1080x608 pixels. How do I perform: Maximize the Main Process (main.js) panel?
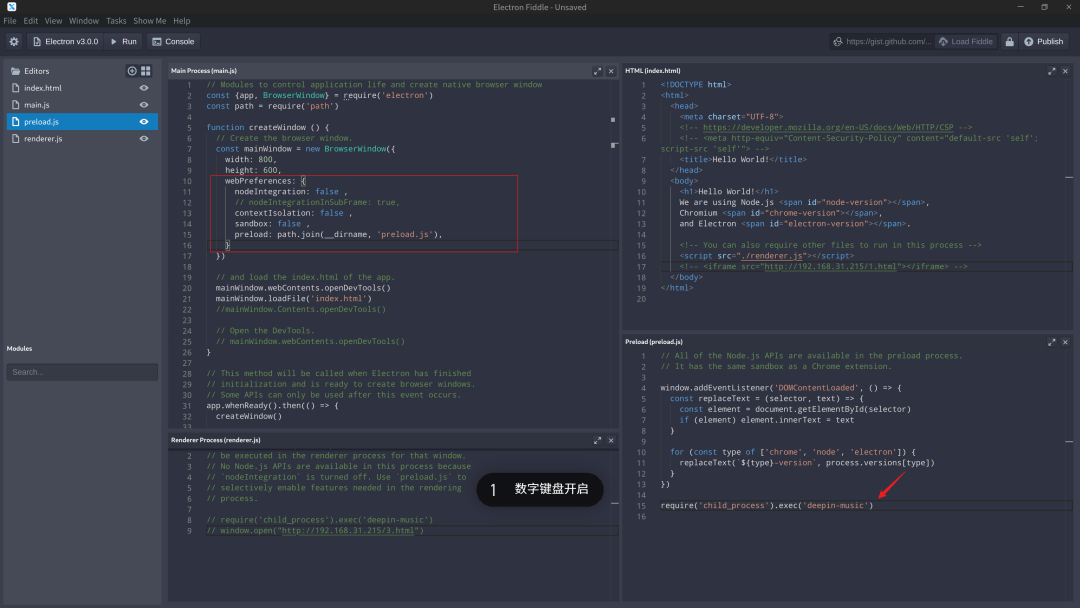click(597, 71)
